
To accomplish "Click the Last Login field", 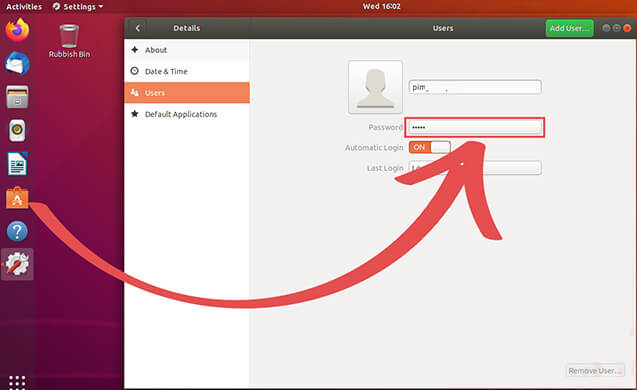I will pos(475,168).
